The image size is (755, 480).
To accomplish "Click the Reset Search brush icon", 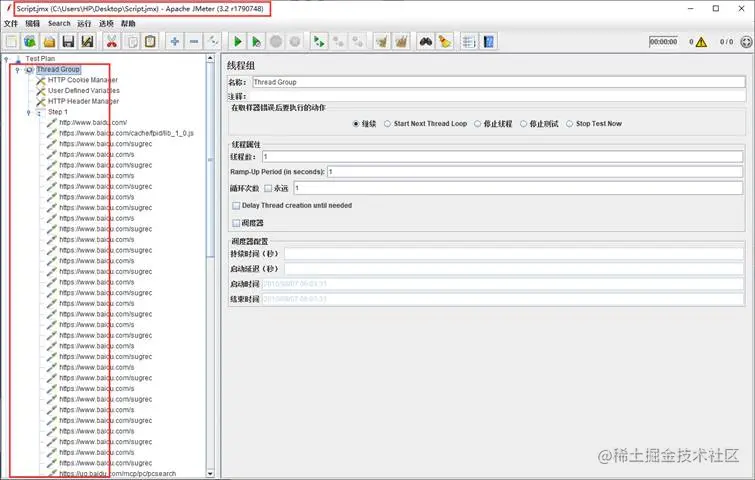I will coord(444,42).
